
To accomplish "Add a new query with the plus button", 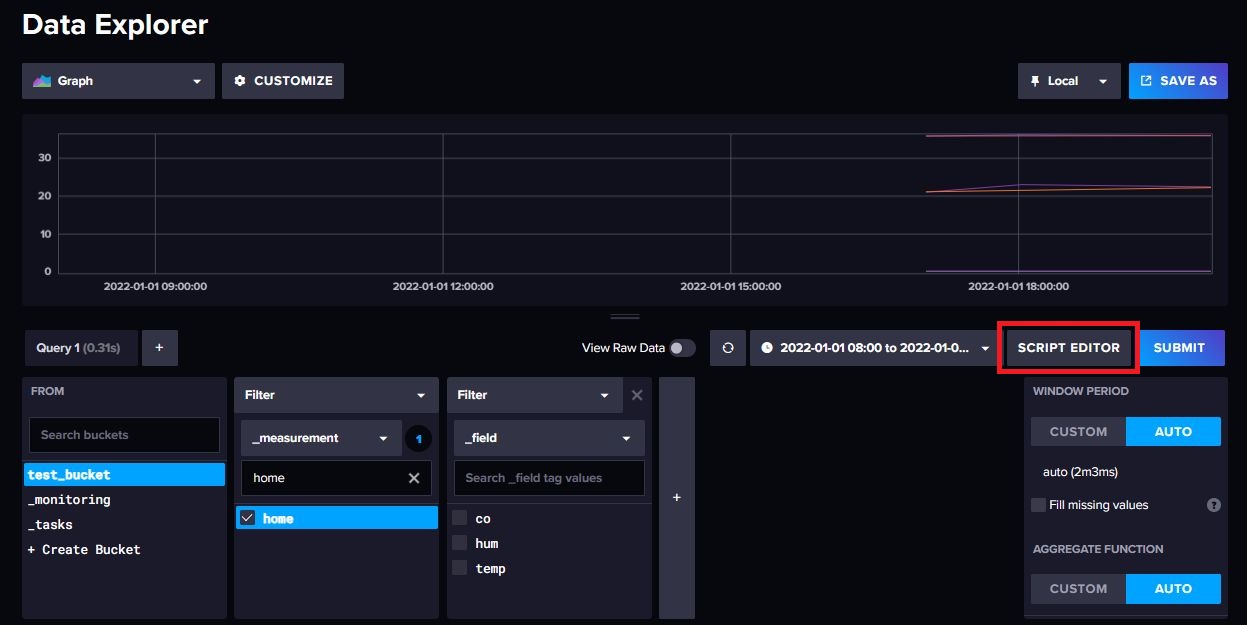I will 158,347.
